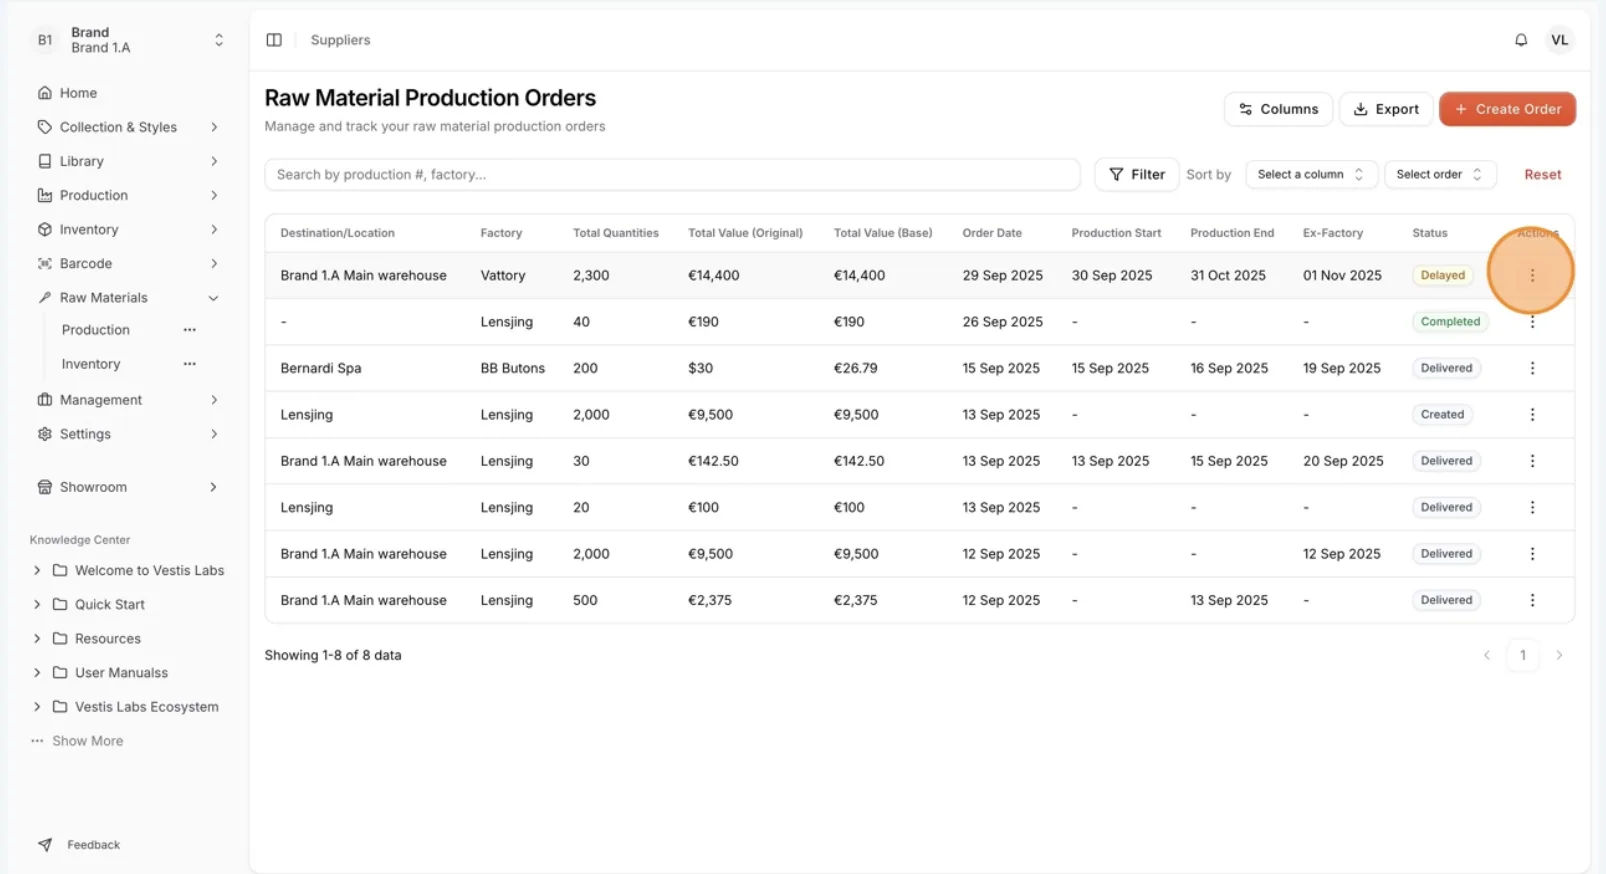
Task: Click options dots next to Raw Materials Production
Action: (190, 330)
